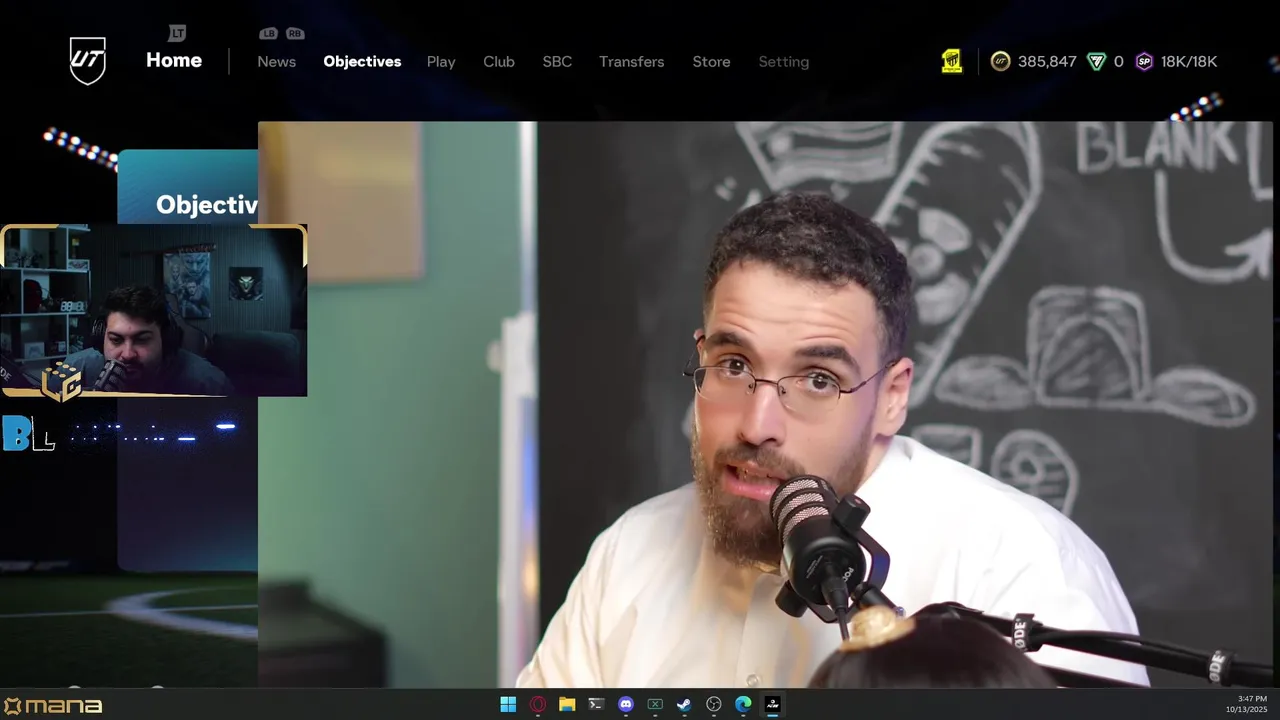Open the Windows Start menu

(x=508, y=705)
